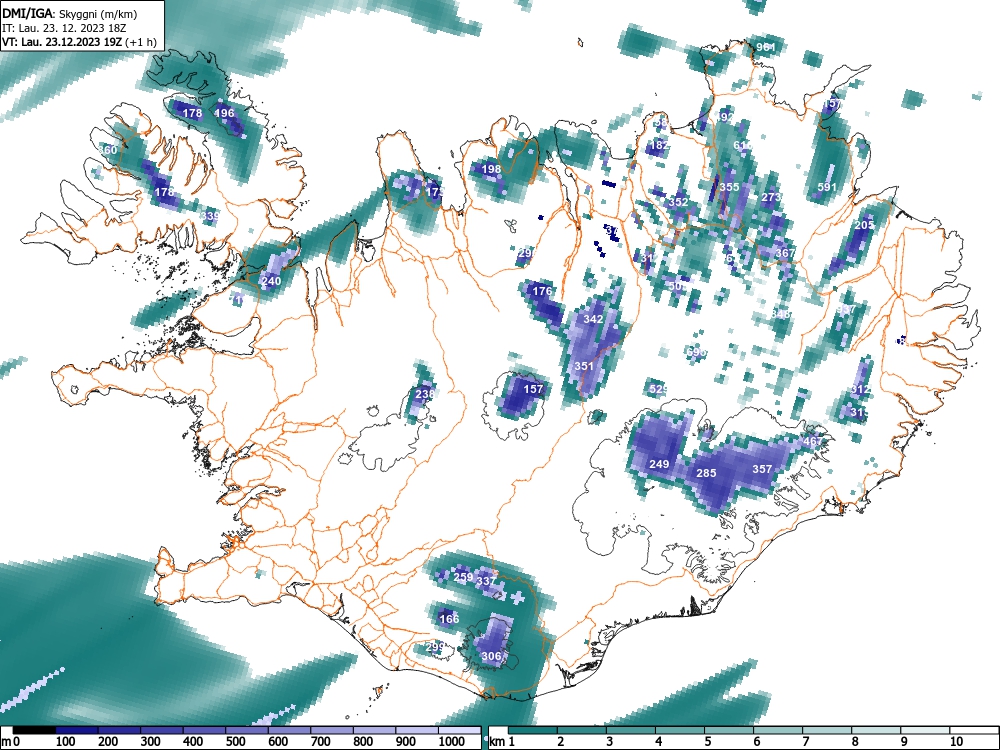Viewport: 1000px width, 750px height.
Task: Click the 591 visibility value label
Action: [x=827, y=187]
